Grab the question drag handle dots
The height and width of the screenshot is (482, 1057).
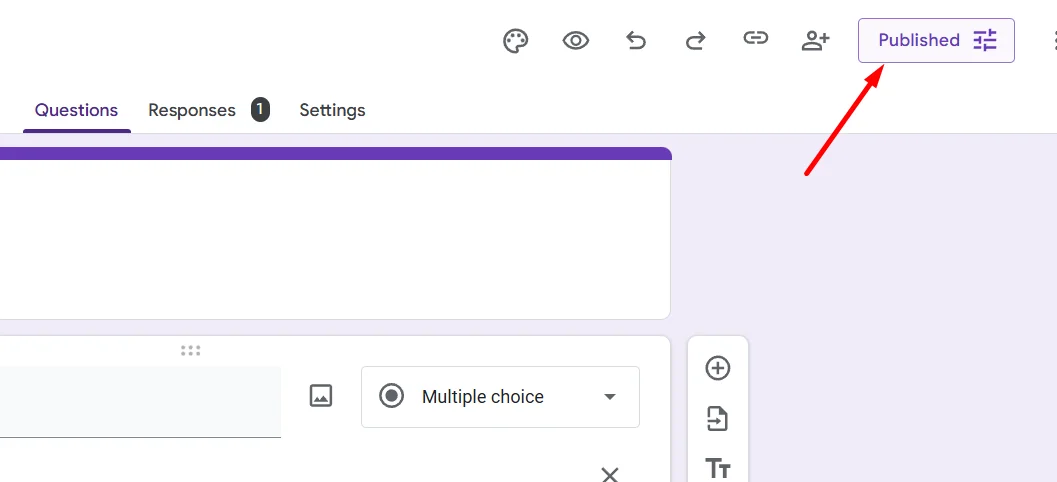coord(191,350)
